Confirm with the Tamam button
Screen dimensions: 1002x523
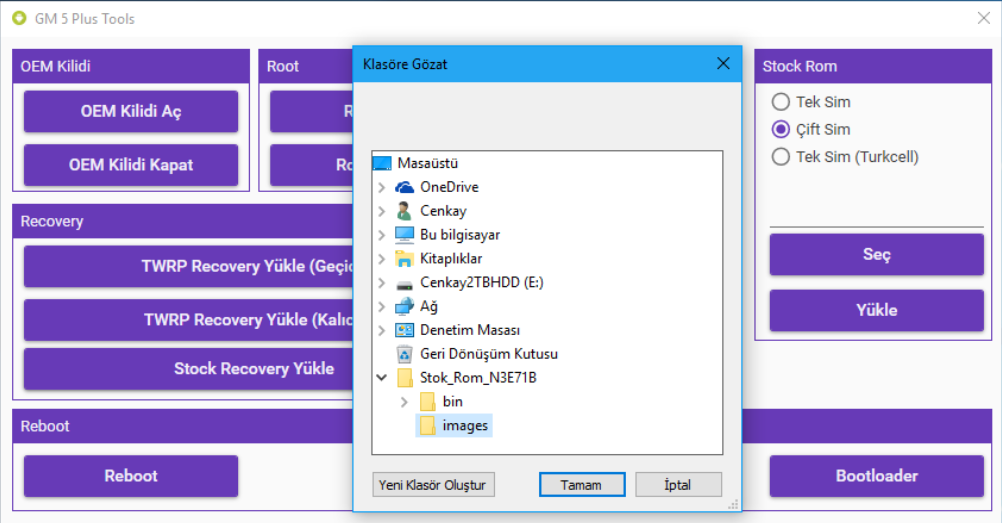click(x=582, y=485)
